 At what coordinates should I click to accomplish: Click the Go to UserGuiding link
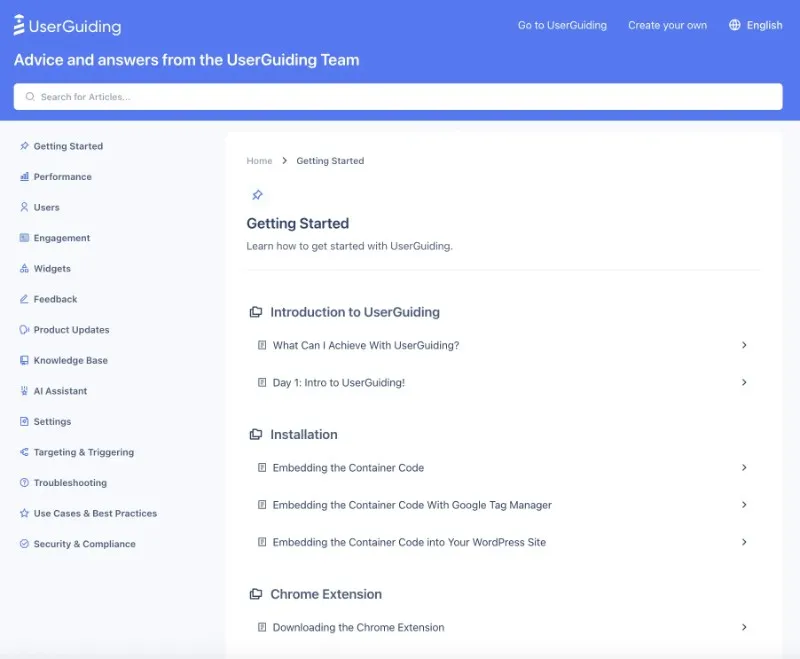click(562, 25)
